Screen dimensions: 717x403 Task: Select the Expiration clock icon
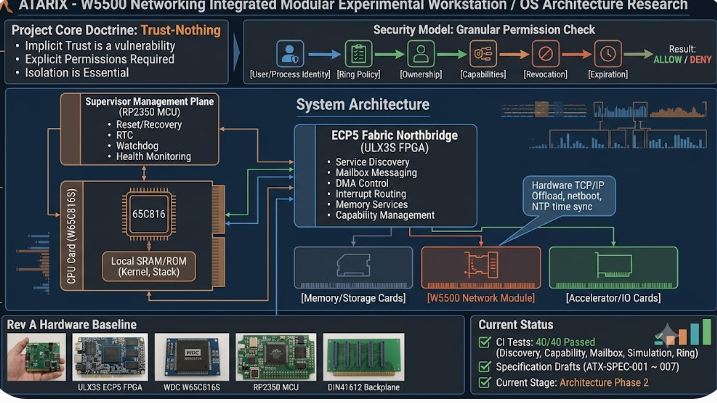pos(608,54)
